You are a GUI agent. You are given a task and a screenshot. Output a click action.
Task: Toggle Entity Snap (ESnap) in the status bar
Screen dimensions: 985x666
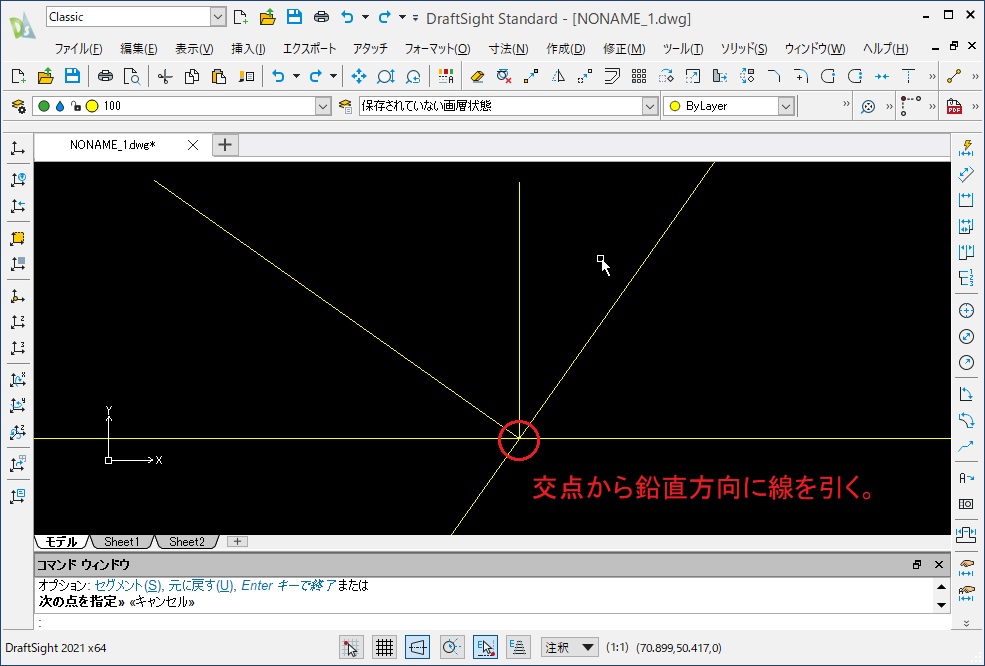point(485,647)
